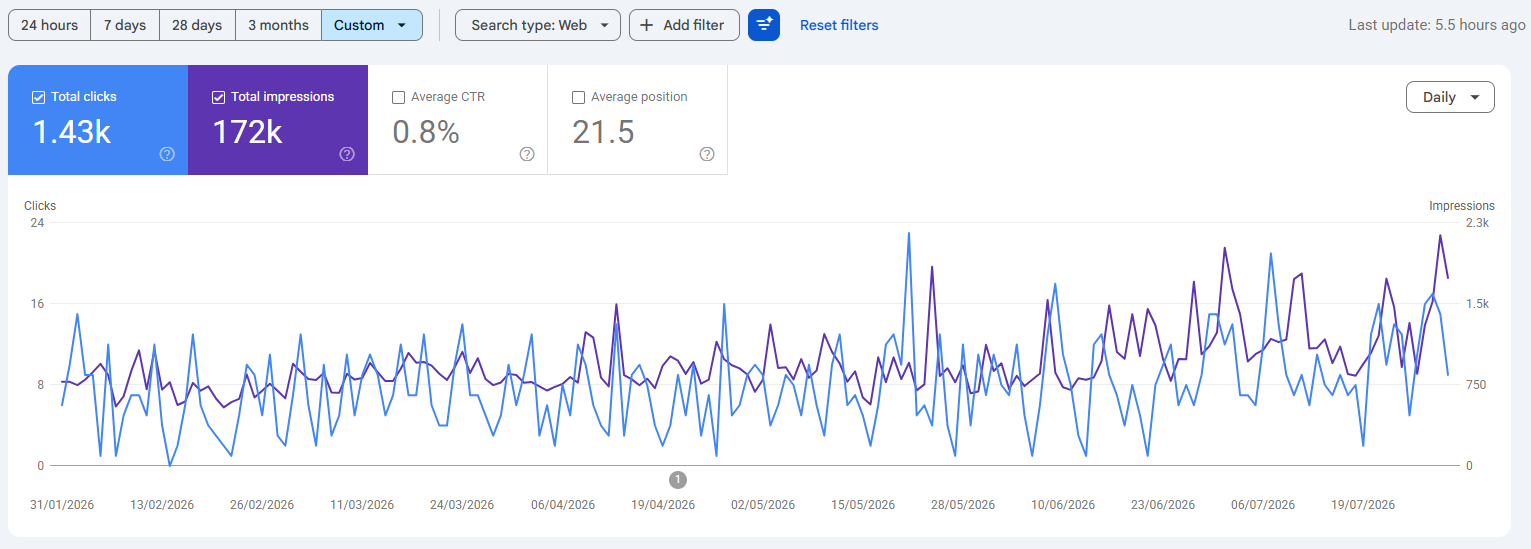1531x549 pixels.
Task: Click the annotation marker numbered 1 on chart
Action: click(678, 480)
